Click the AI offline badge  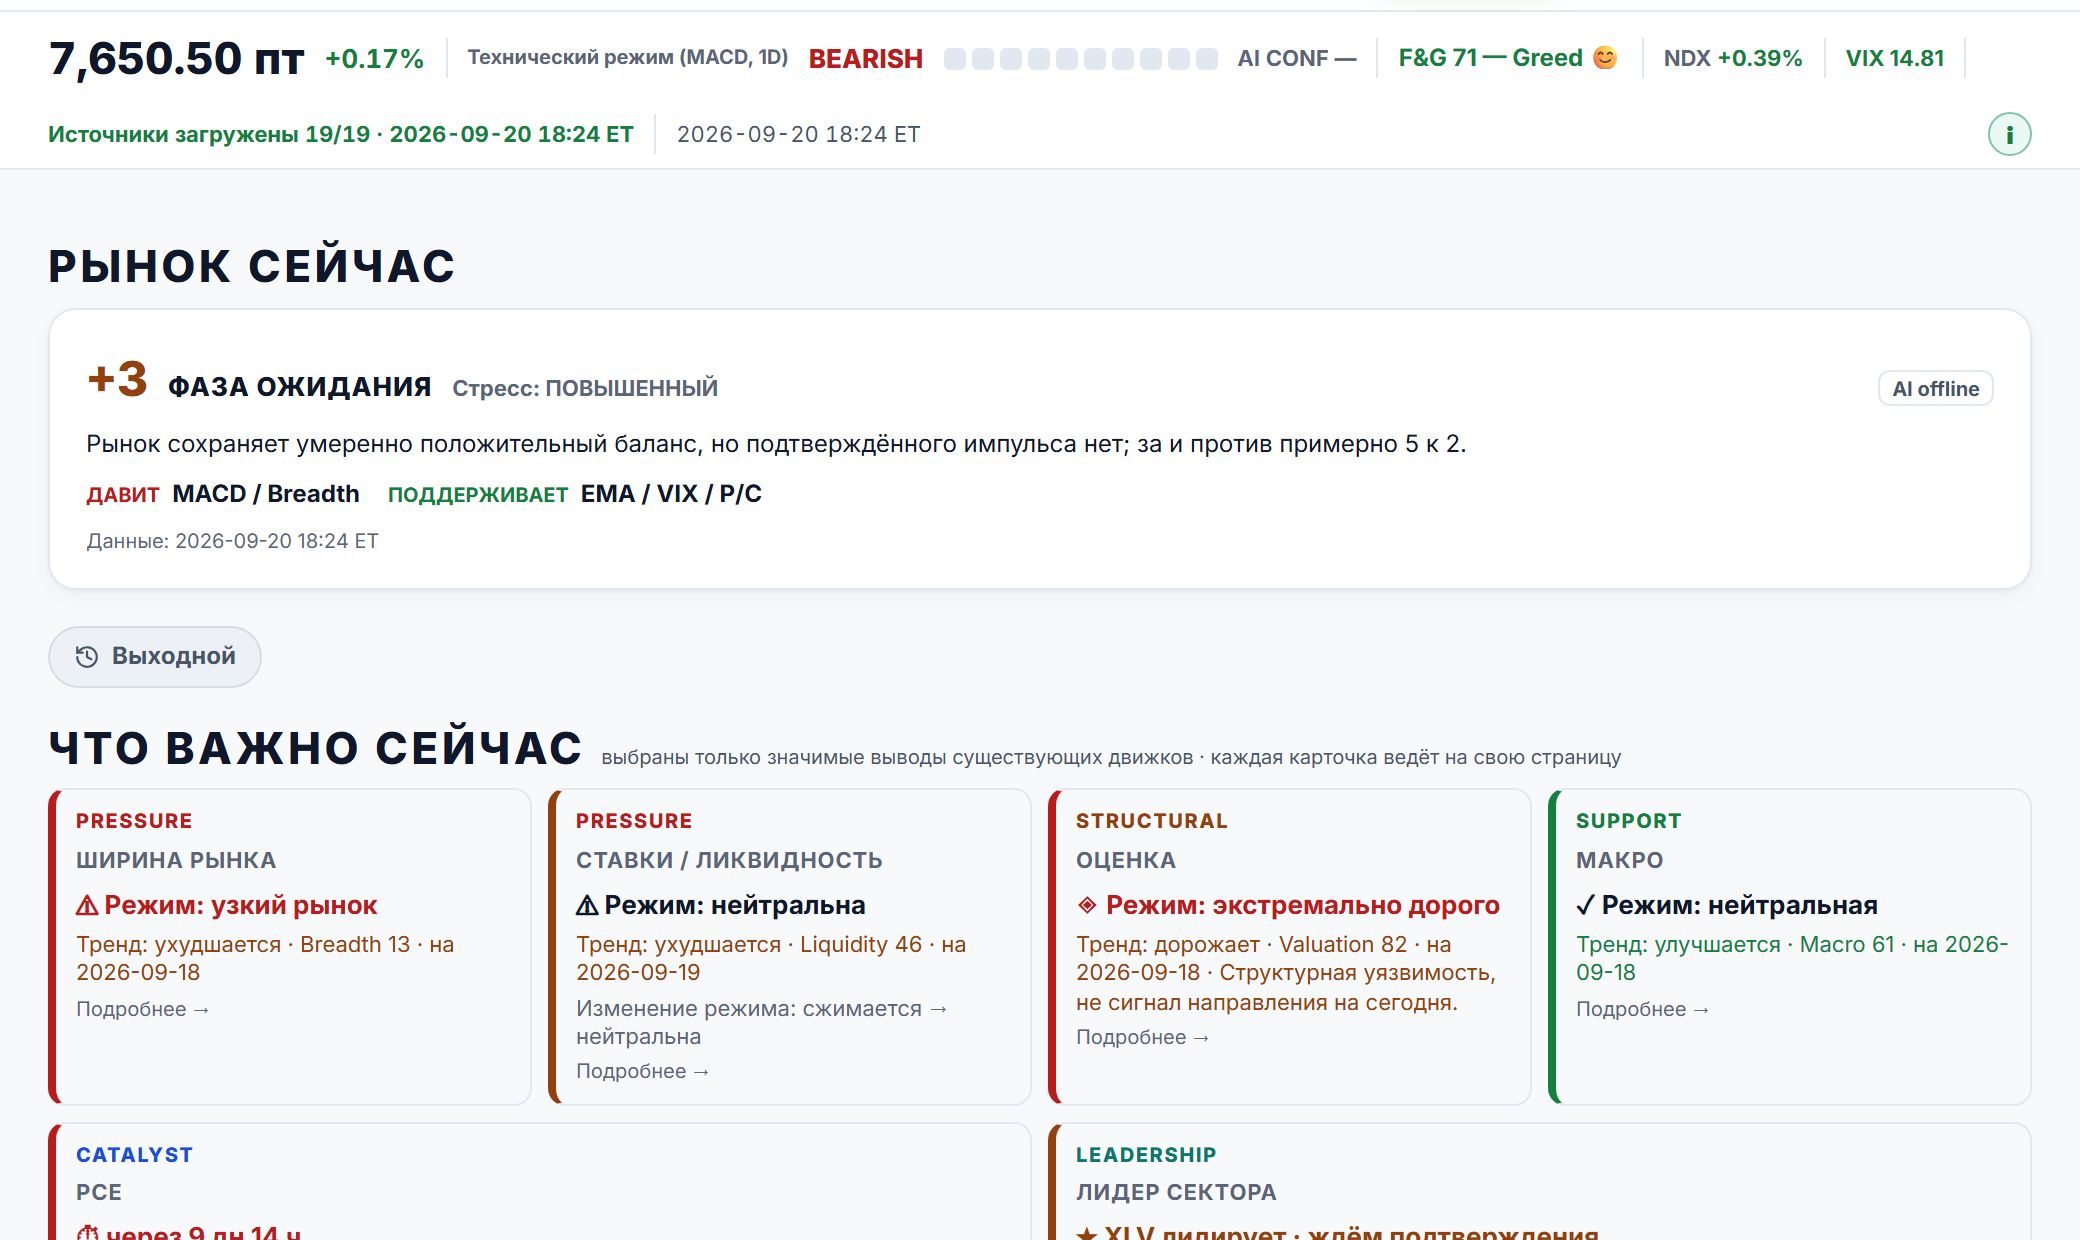[x=1935, y=388]
